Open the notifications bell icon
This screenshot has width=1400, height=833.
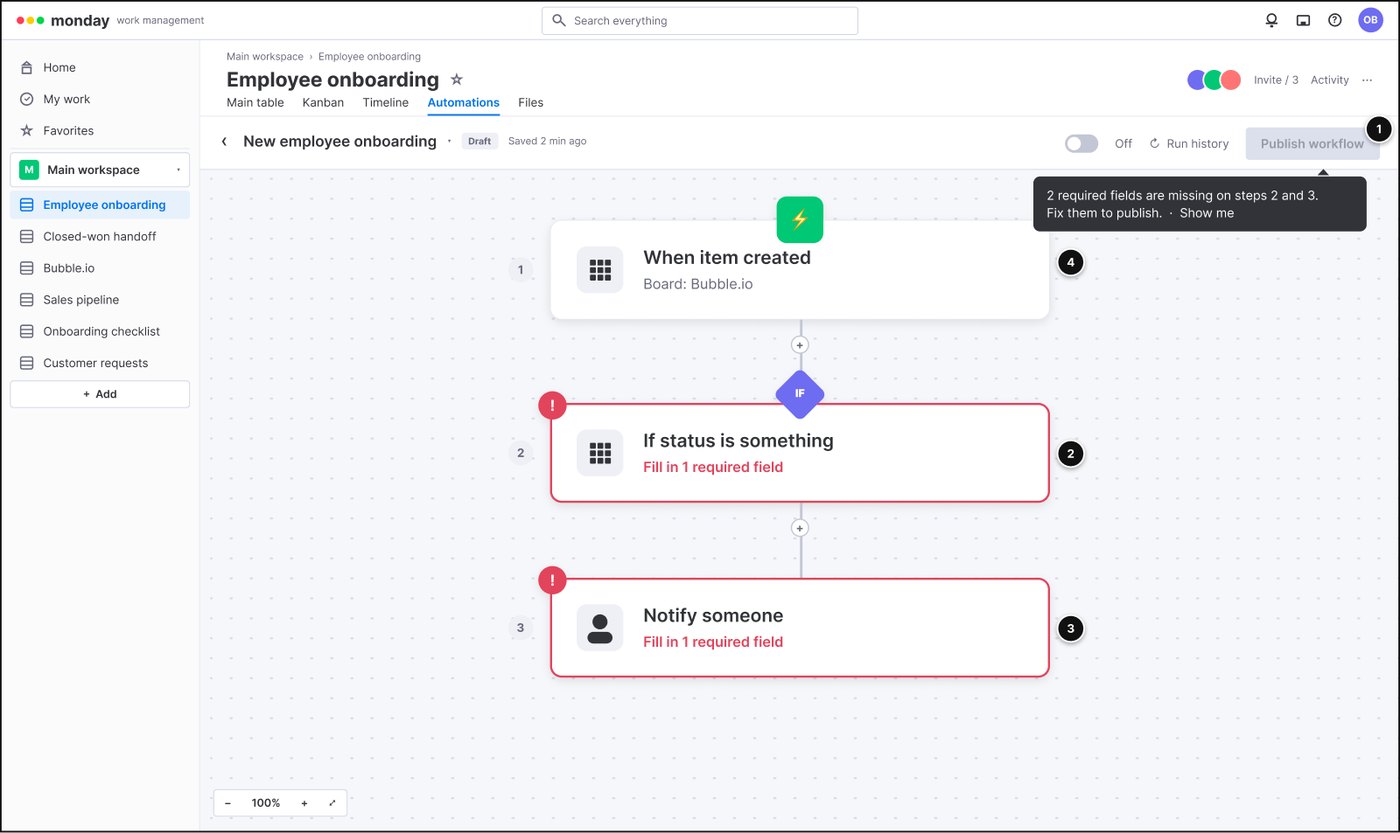tap(1272, 20)
